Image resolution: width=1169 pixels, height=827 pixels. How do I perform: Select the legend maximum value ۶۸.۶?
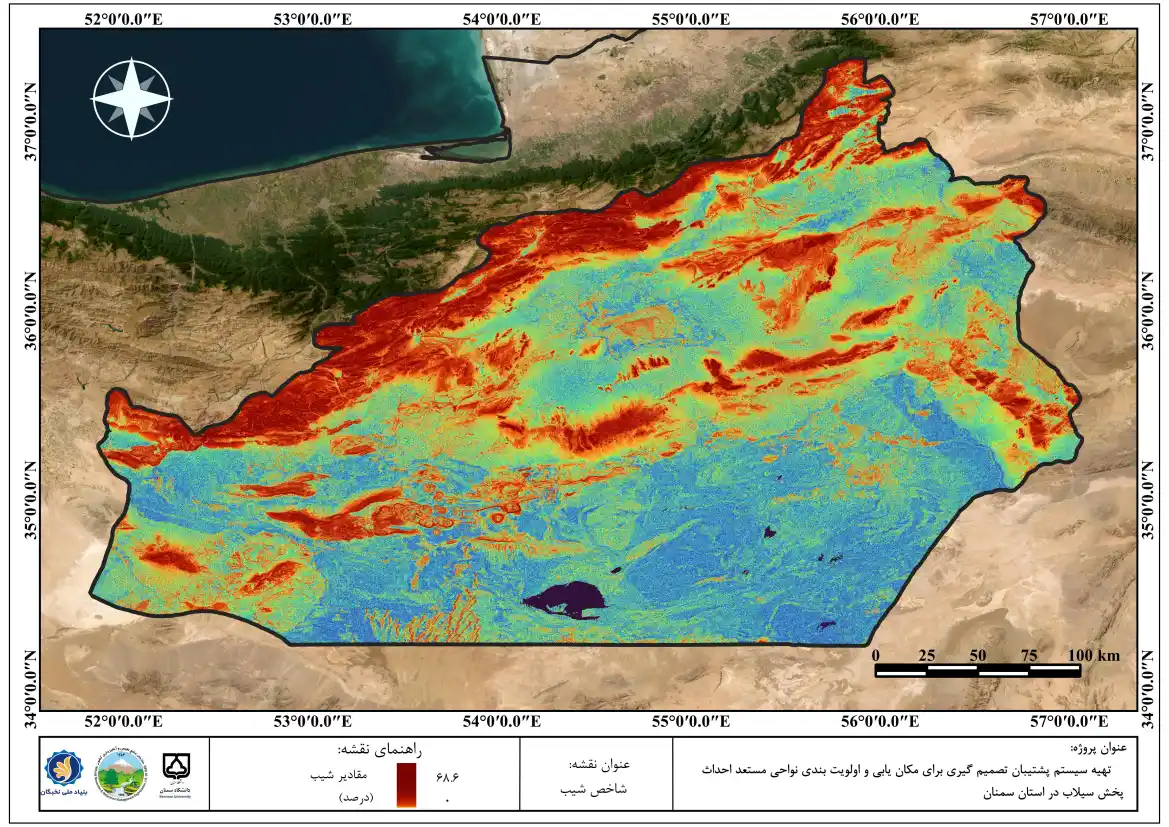click(x=447, y=777)
